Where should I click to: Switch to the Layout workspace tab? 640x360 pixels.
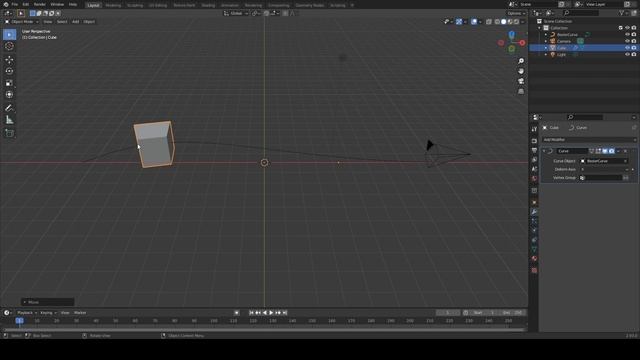93,5
